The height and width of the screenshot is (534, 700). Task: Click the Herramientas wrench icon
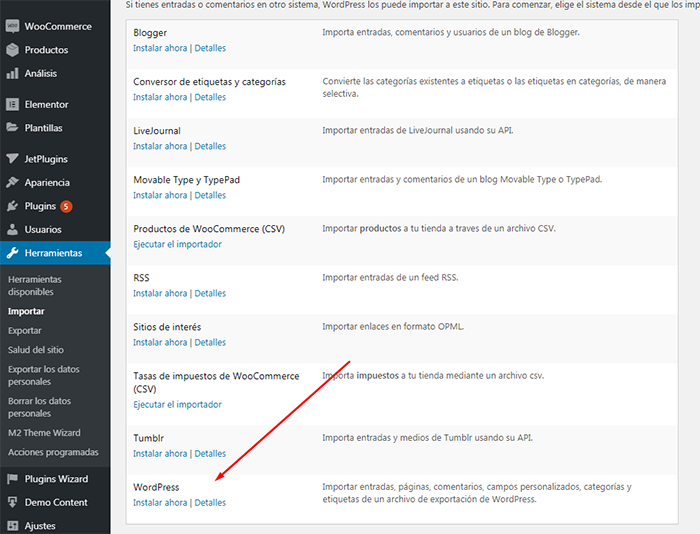pyautogui.click(x=12, y=253)
